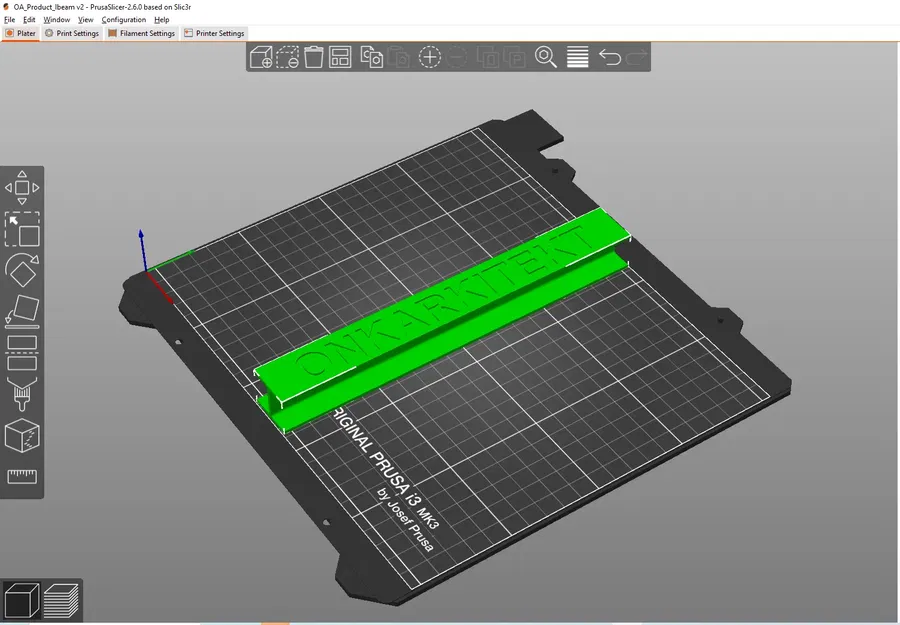Switch to the Printer Settings tab
Screen dimensions: 900x625
click(214, 32)
